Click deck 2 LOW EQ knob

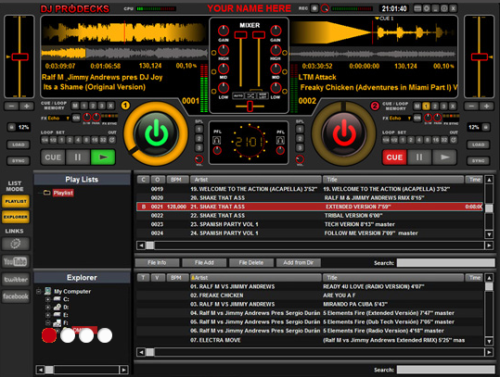tap(275, 88)
